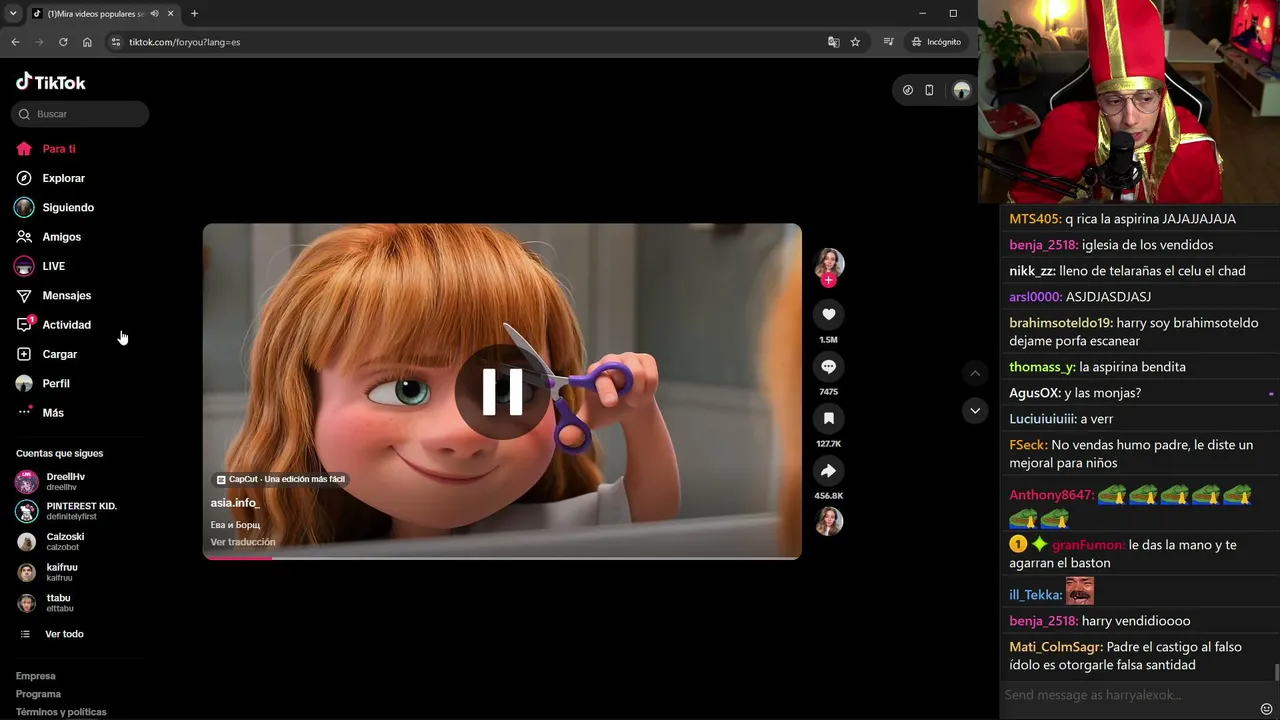Open the profile avatar menu at top

pos(961,90)
